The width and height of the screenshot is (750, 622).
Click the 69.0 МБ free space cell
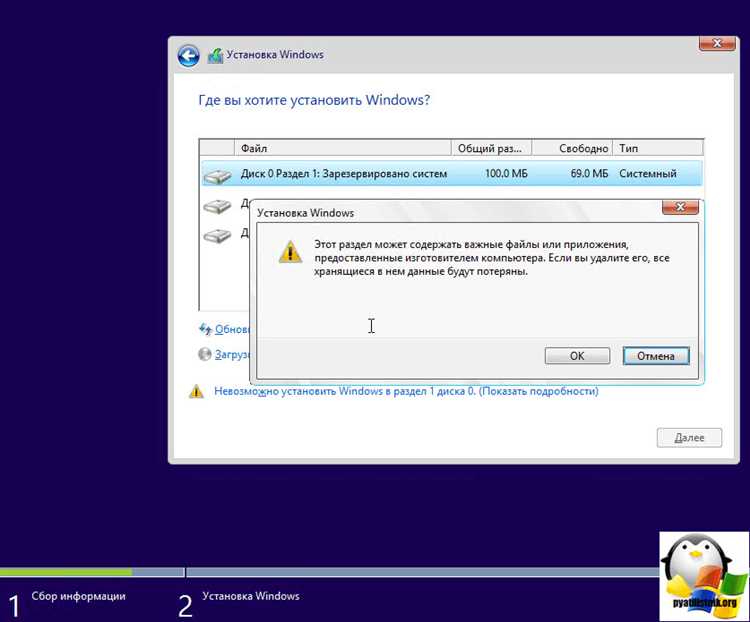(589, 174)
